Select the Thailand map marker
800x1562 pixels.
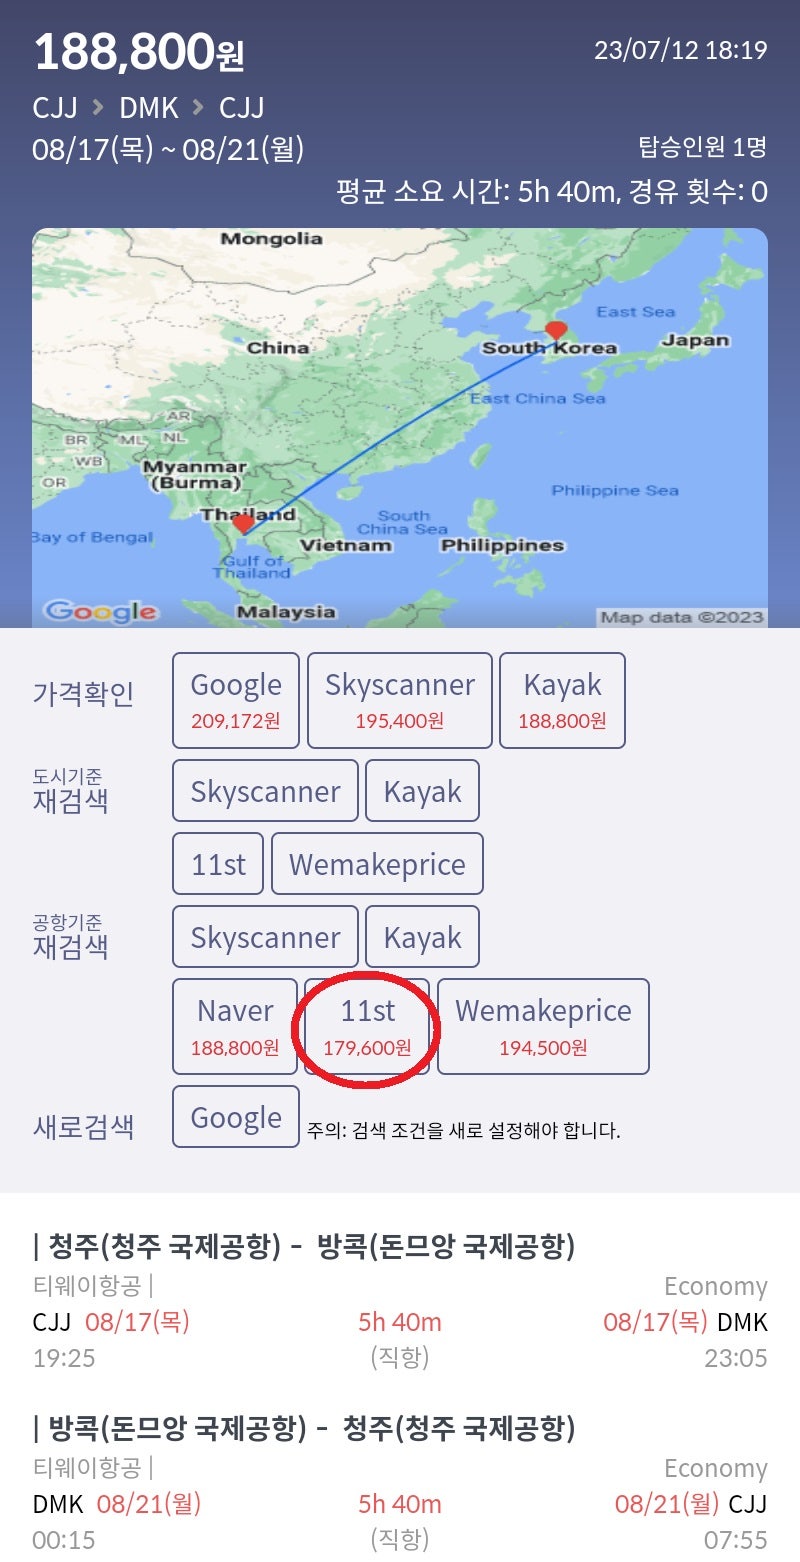click(241, 522)
